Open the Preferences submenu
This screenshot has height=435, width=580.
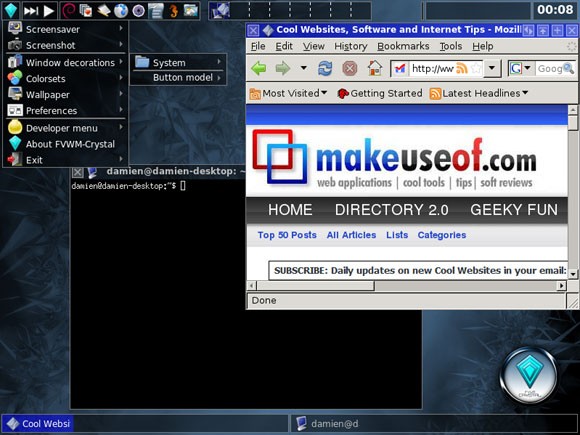pos(65,111)
